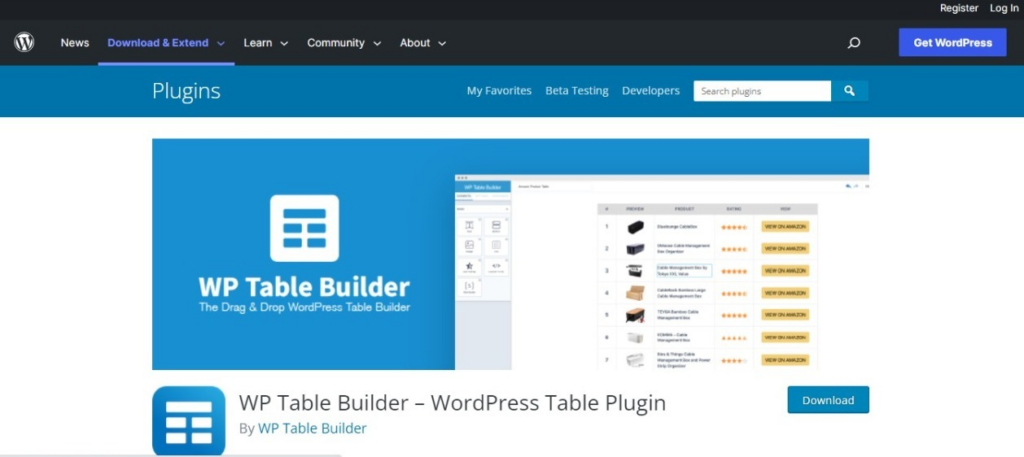Open the Download & Extend menu
The width and height of the screenshot is (1024, 457).
[158, 42]
